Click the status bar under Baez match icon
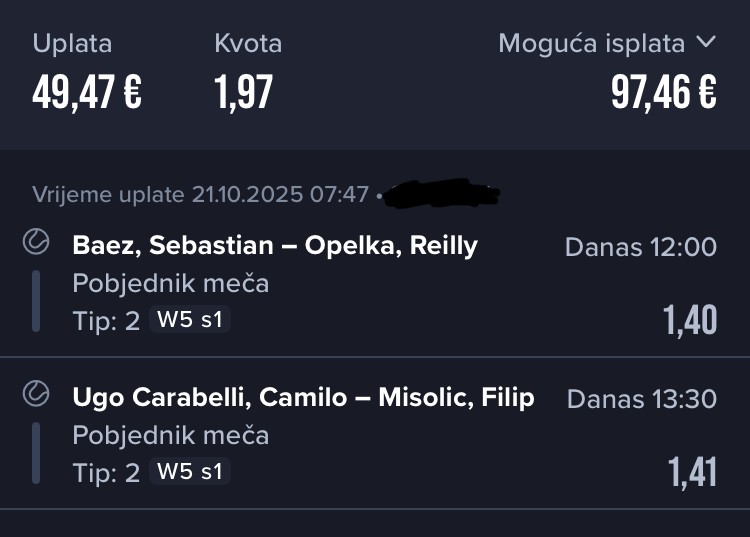 [35, 299]
